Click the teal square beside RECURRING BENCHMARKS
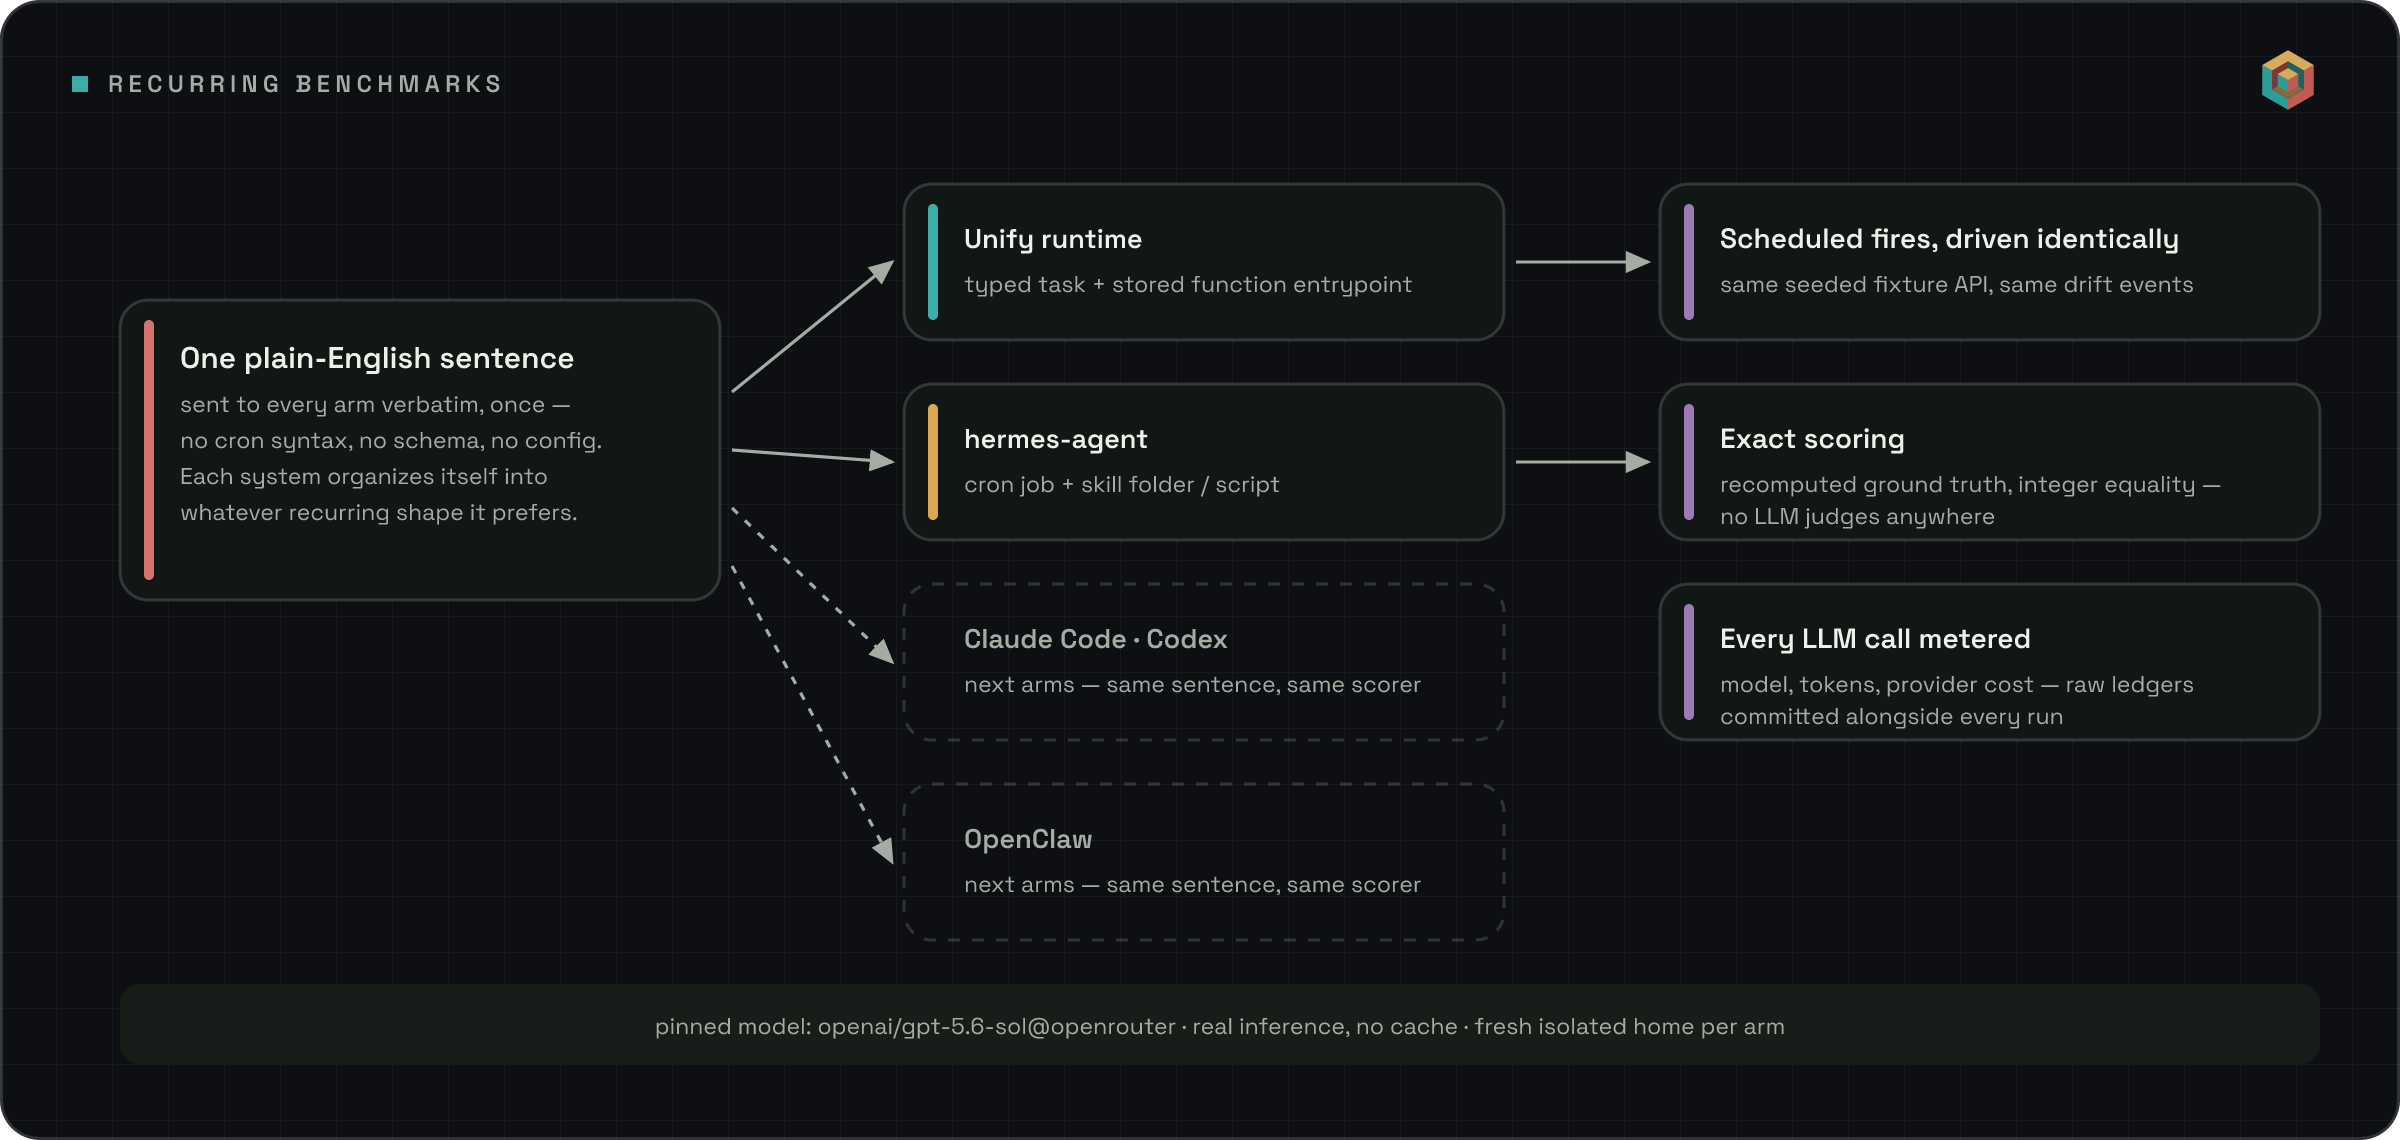Image resolution: width=2400 pixels, height=1140 pixels. [x=81, y=84]
